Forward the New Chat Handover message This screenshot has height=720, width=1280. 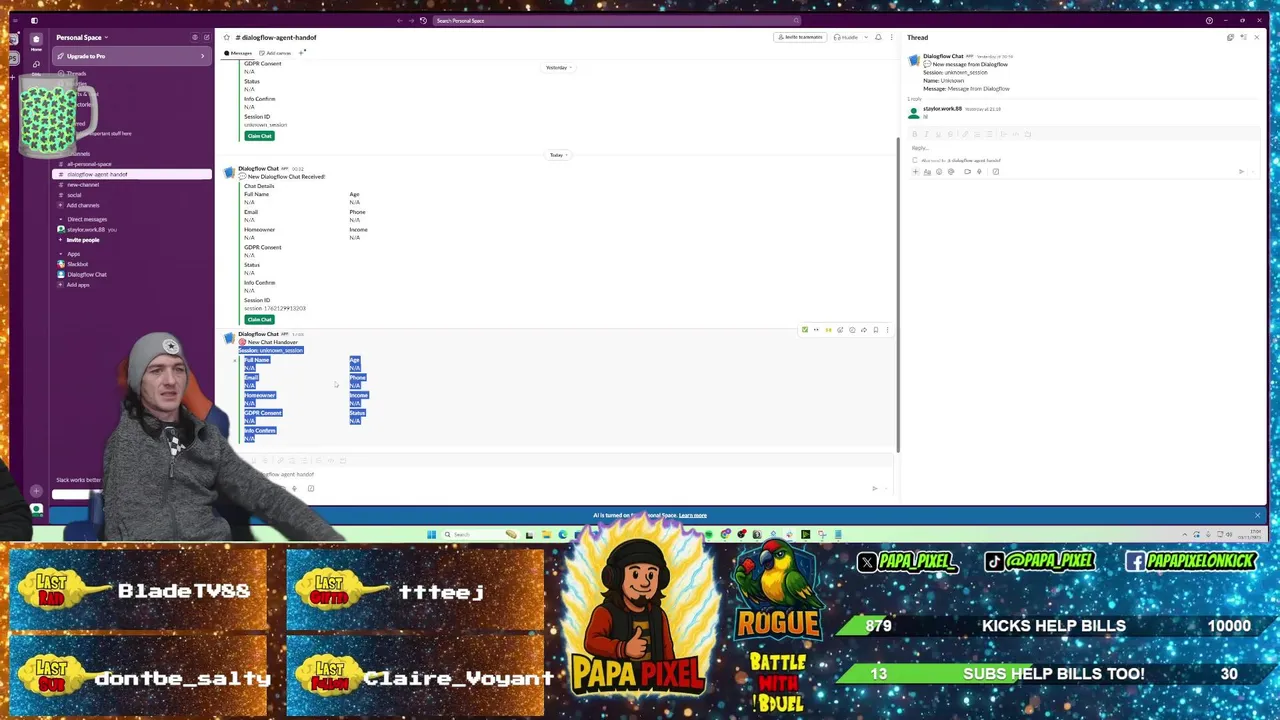[864, 330]
